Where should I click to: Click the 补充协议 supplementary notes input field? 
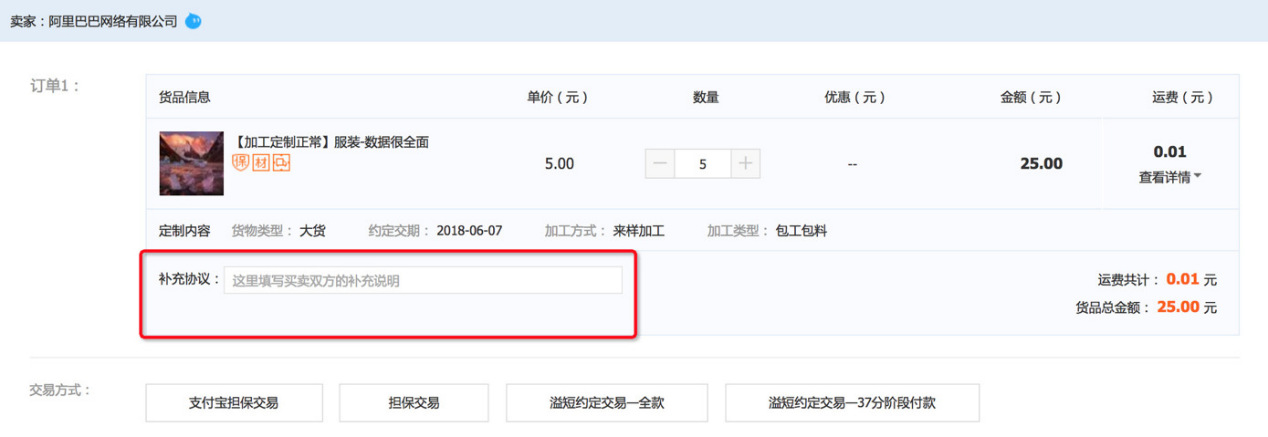[423, 281]
